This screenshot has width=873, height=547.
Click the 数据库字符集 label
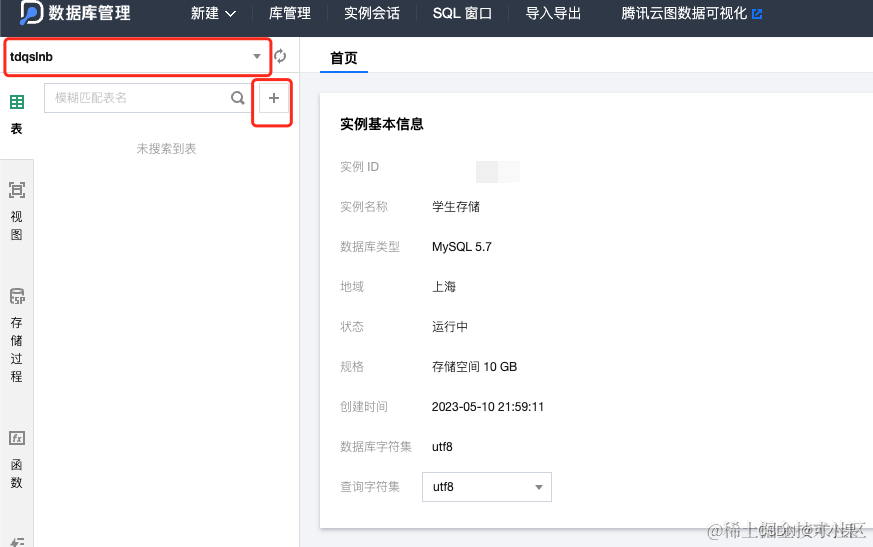[376, 447]
